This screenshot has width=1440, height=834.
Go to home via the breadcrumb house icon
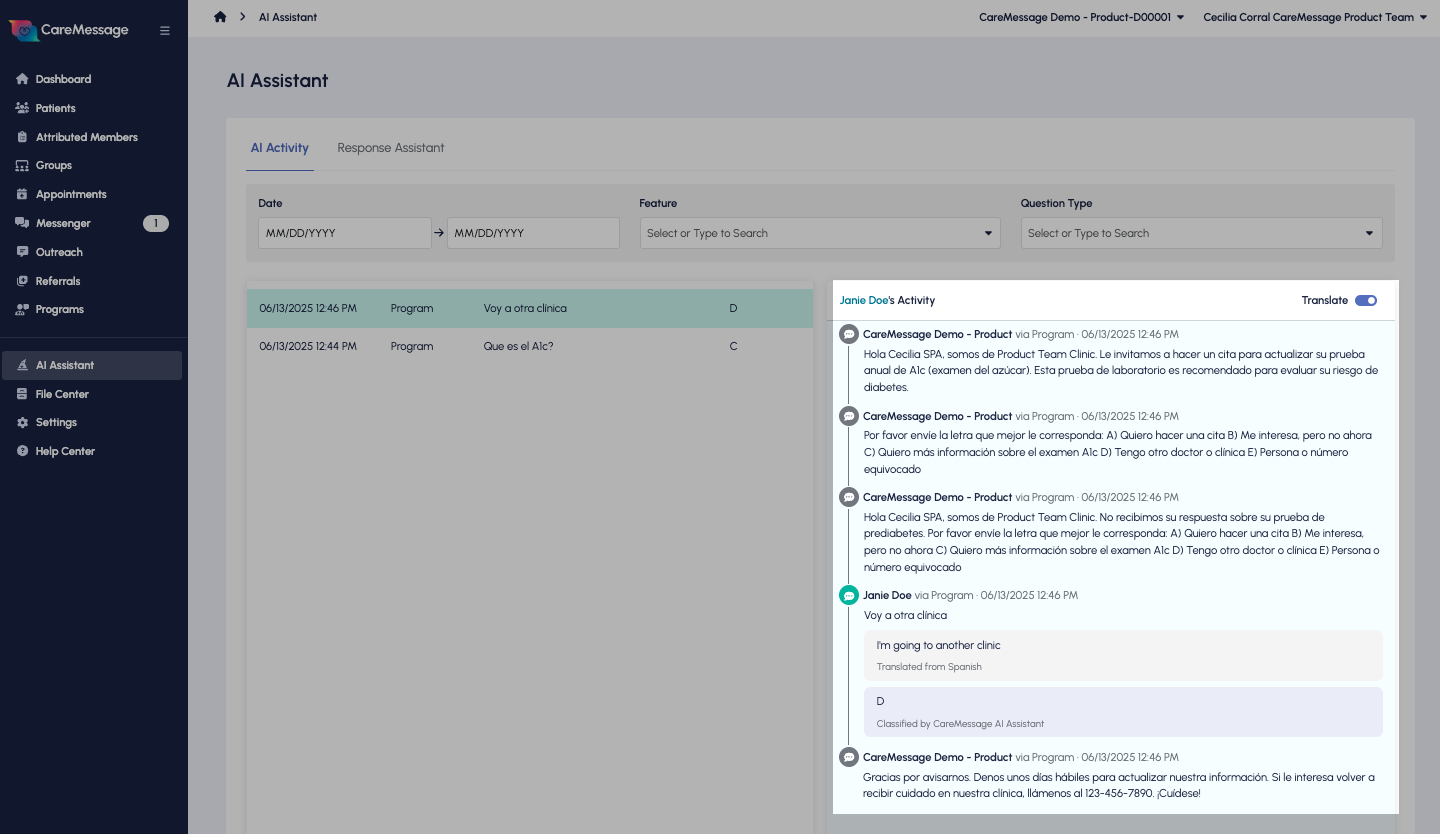(x=220, y=17)
